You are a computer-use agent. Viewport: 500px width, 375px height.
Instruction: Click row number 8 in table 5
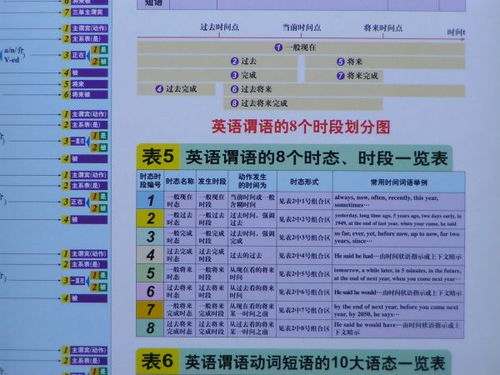click(x=150, y=328)
